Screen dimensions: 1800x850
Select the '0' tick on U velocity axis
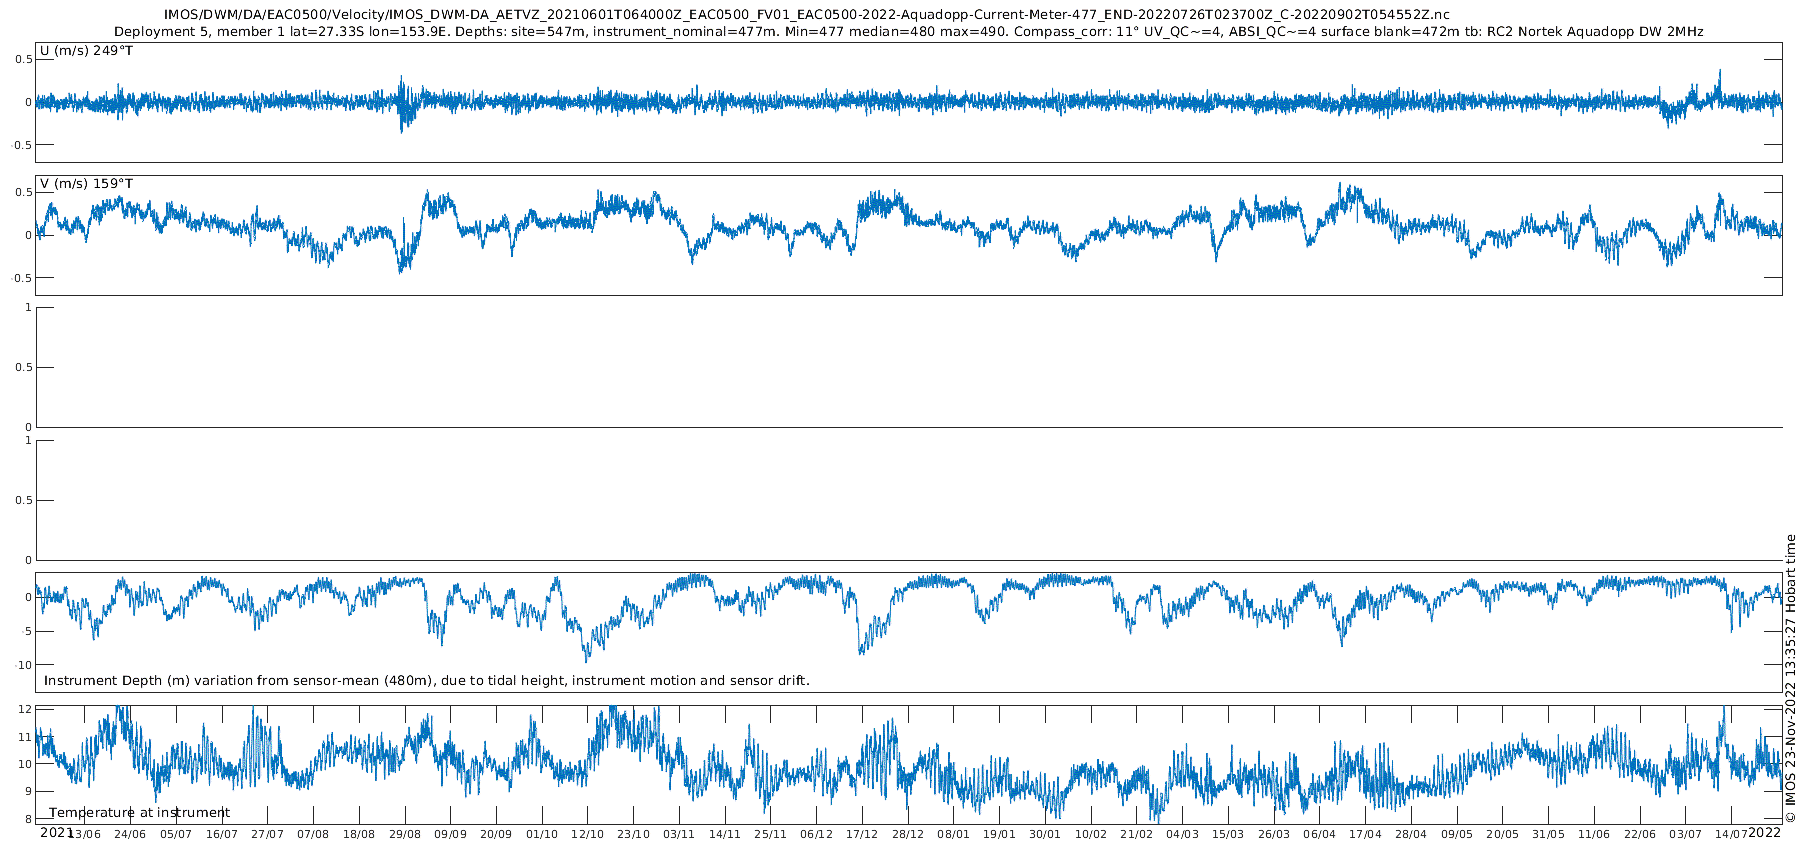coord(29,102)
